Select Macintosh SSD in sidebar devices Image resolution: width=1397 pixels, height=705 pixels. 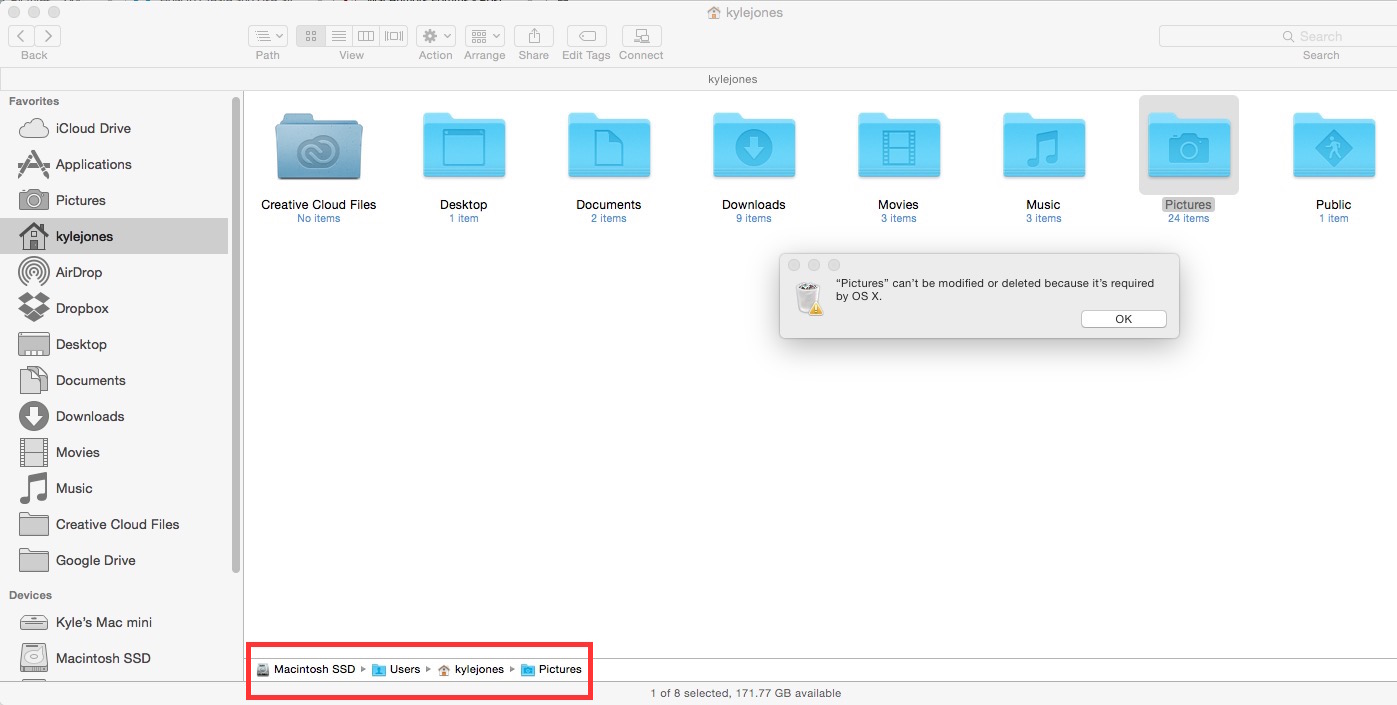pyautogui.click(x=114, y=658)
